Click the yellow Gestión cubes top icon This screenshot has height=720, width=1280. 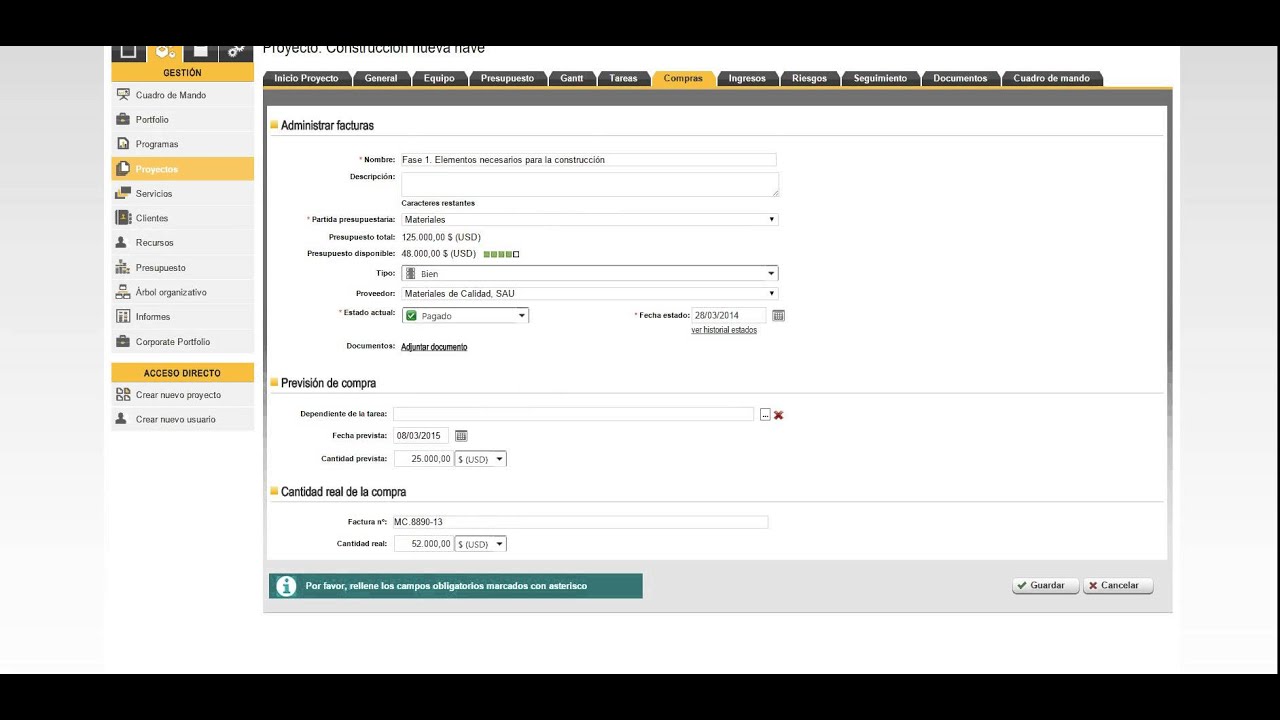165,52
